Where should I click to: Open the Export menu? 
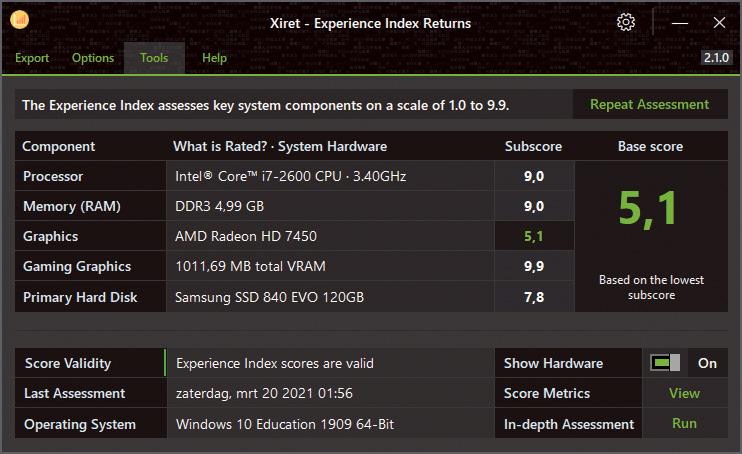(32, 58)
